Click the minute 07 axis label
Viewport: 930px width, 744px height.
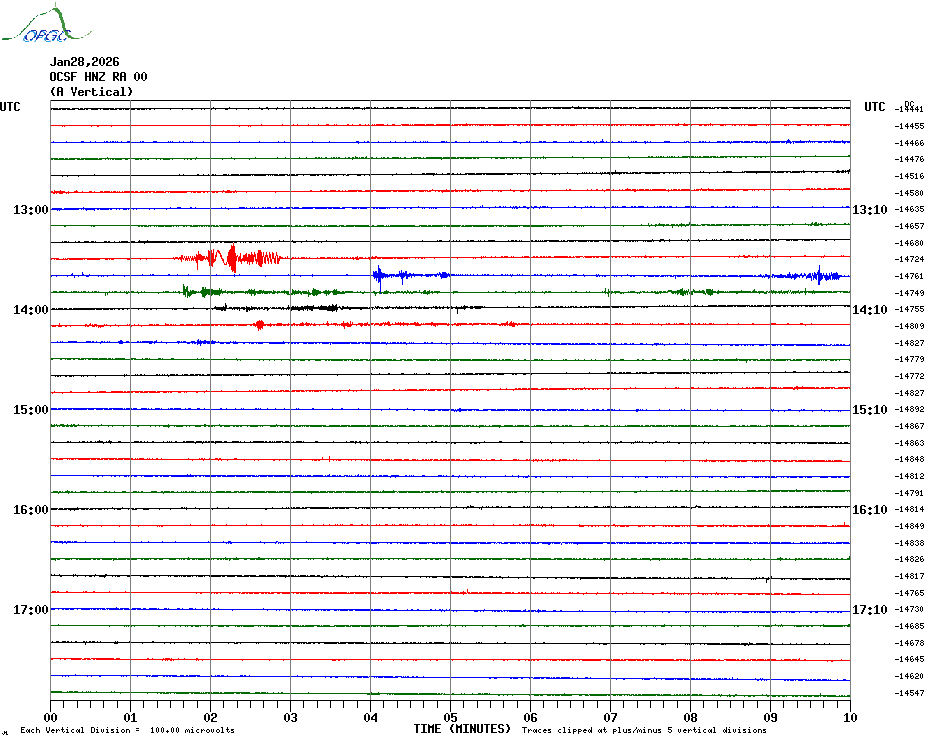click(x=610, y=717)
